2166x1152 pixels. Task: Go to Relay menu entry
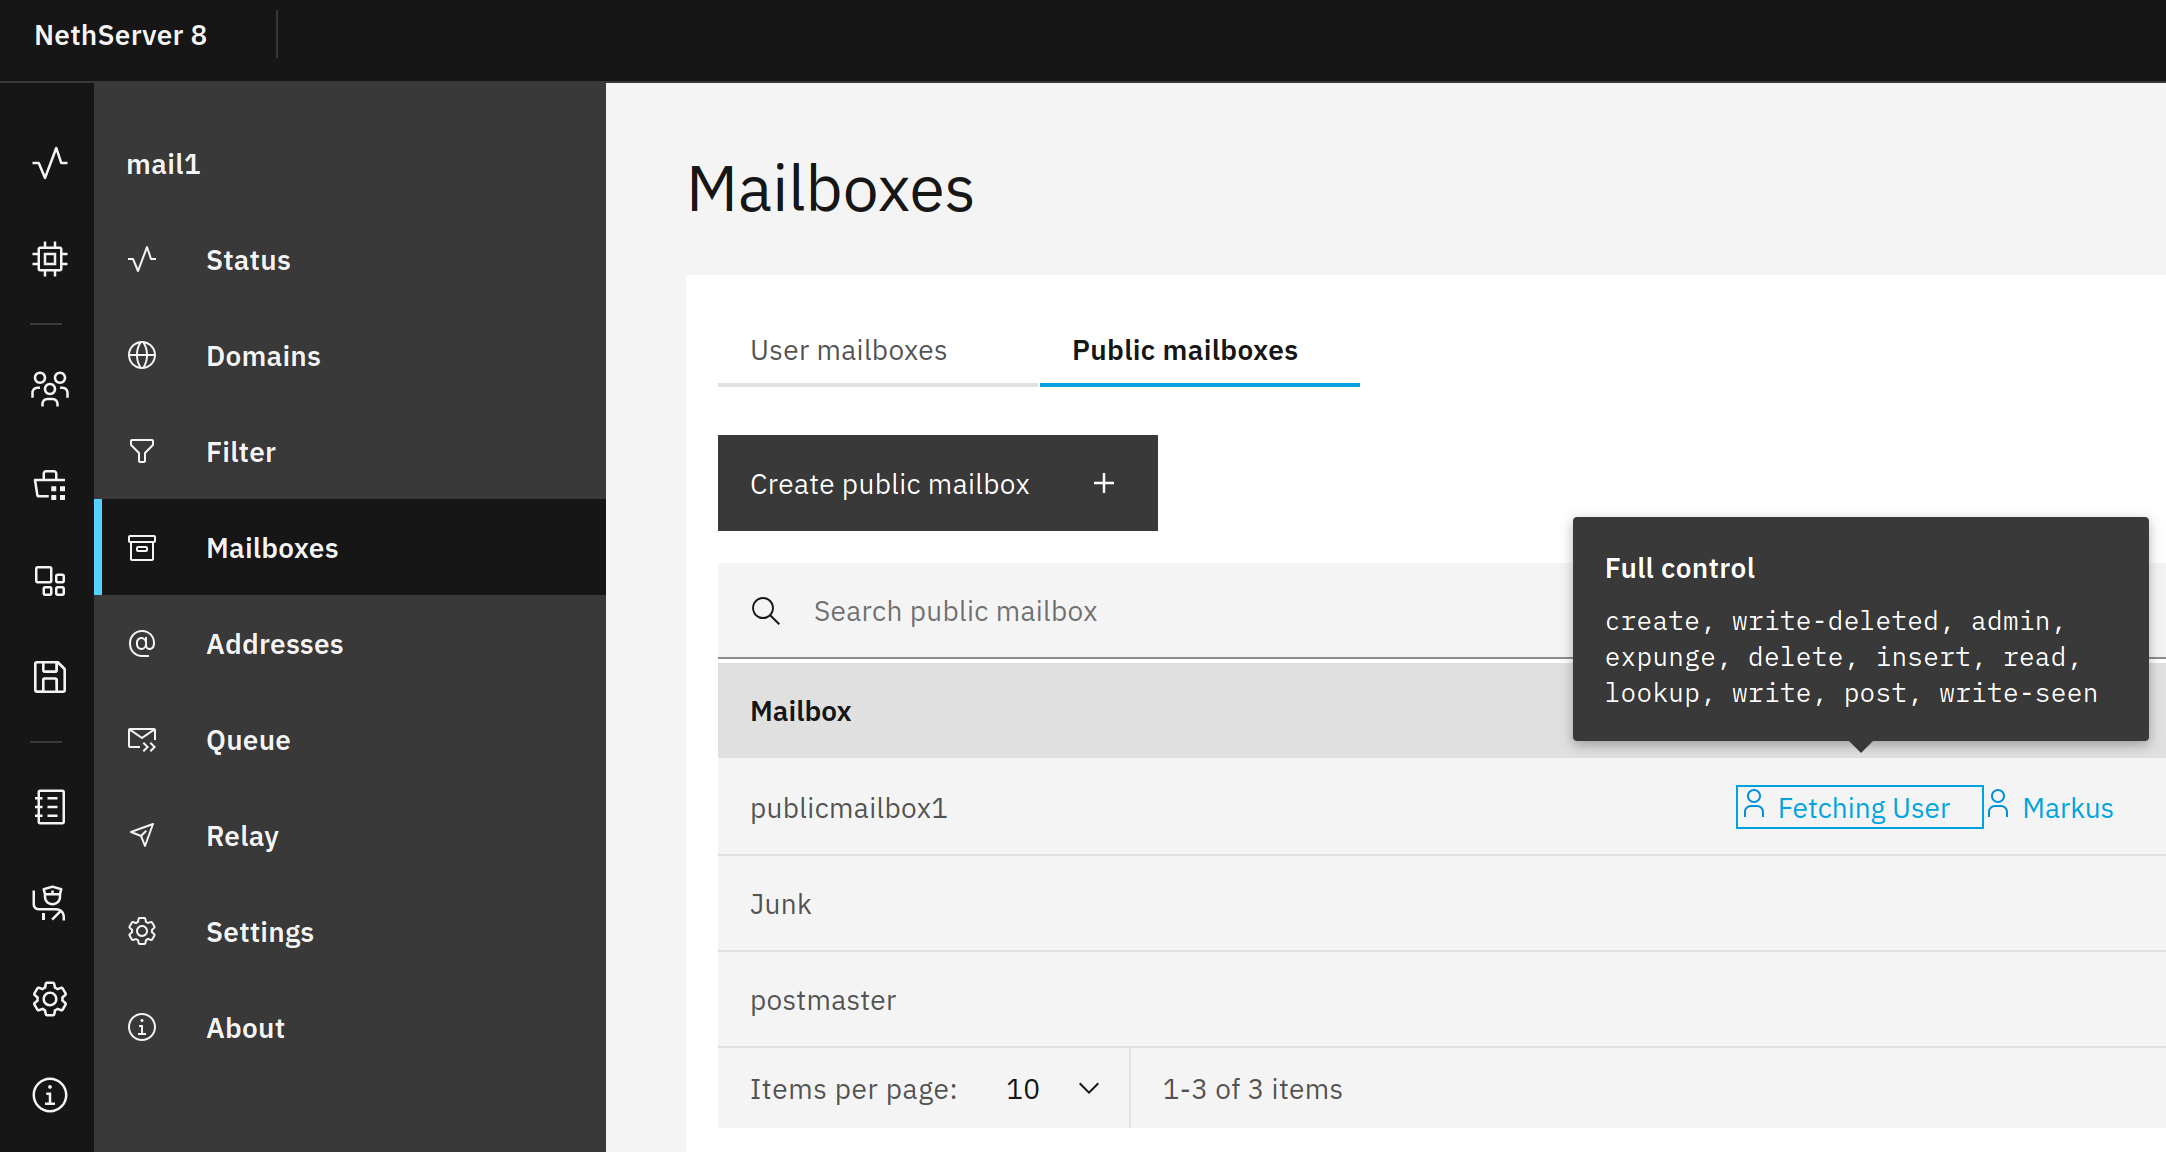[242, 836]
